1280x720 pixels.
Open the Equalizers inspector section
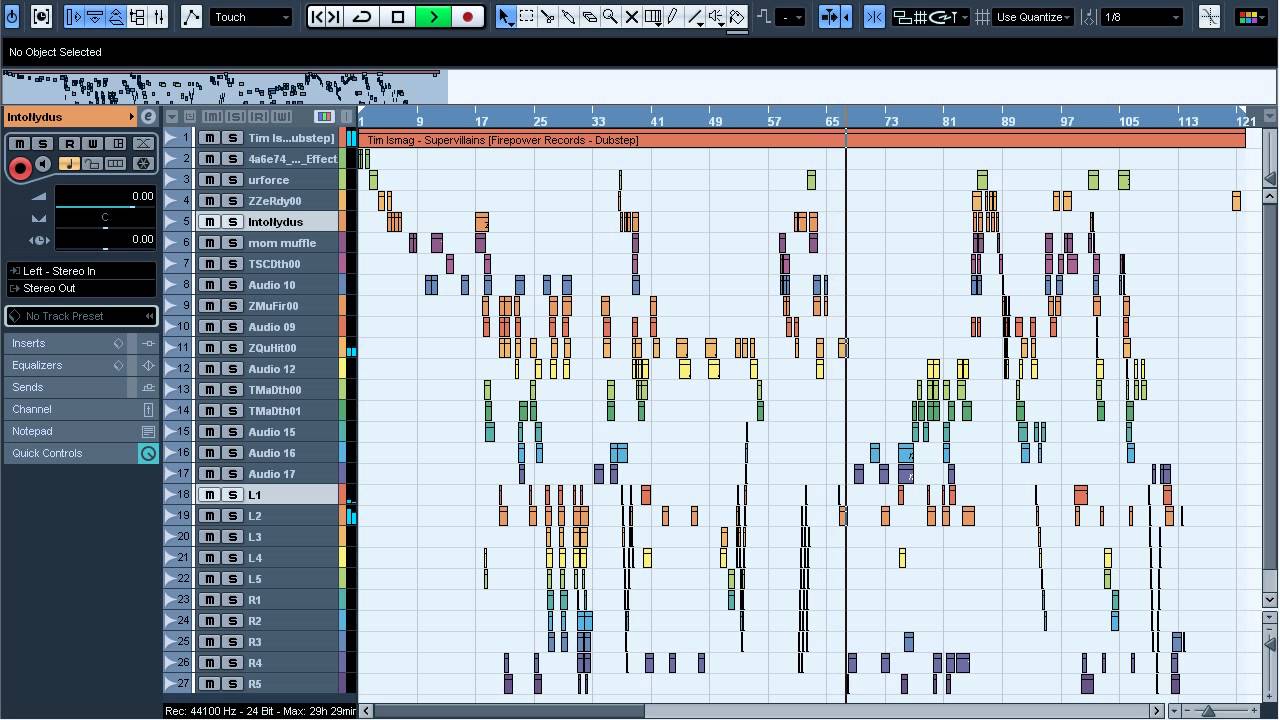(x=82, y=365)
